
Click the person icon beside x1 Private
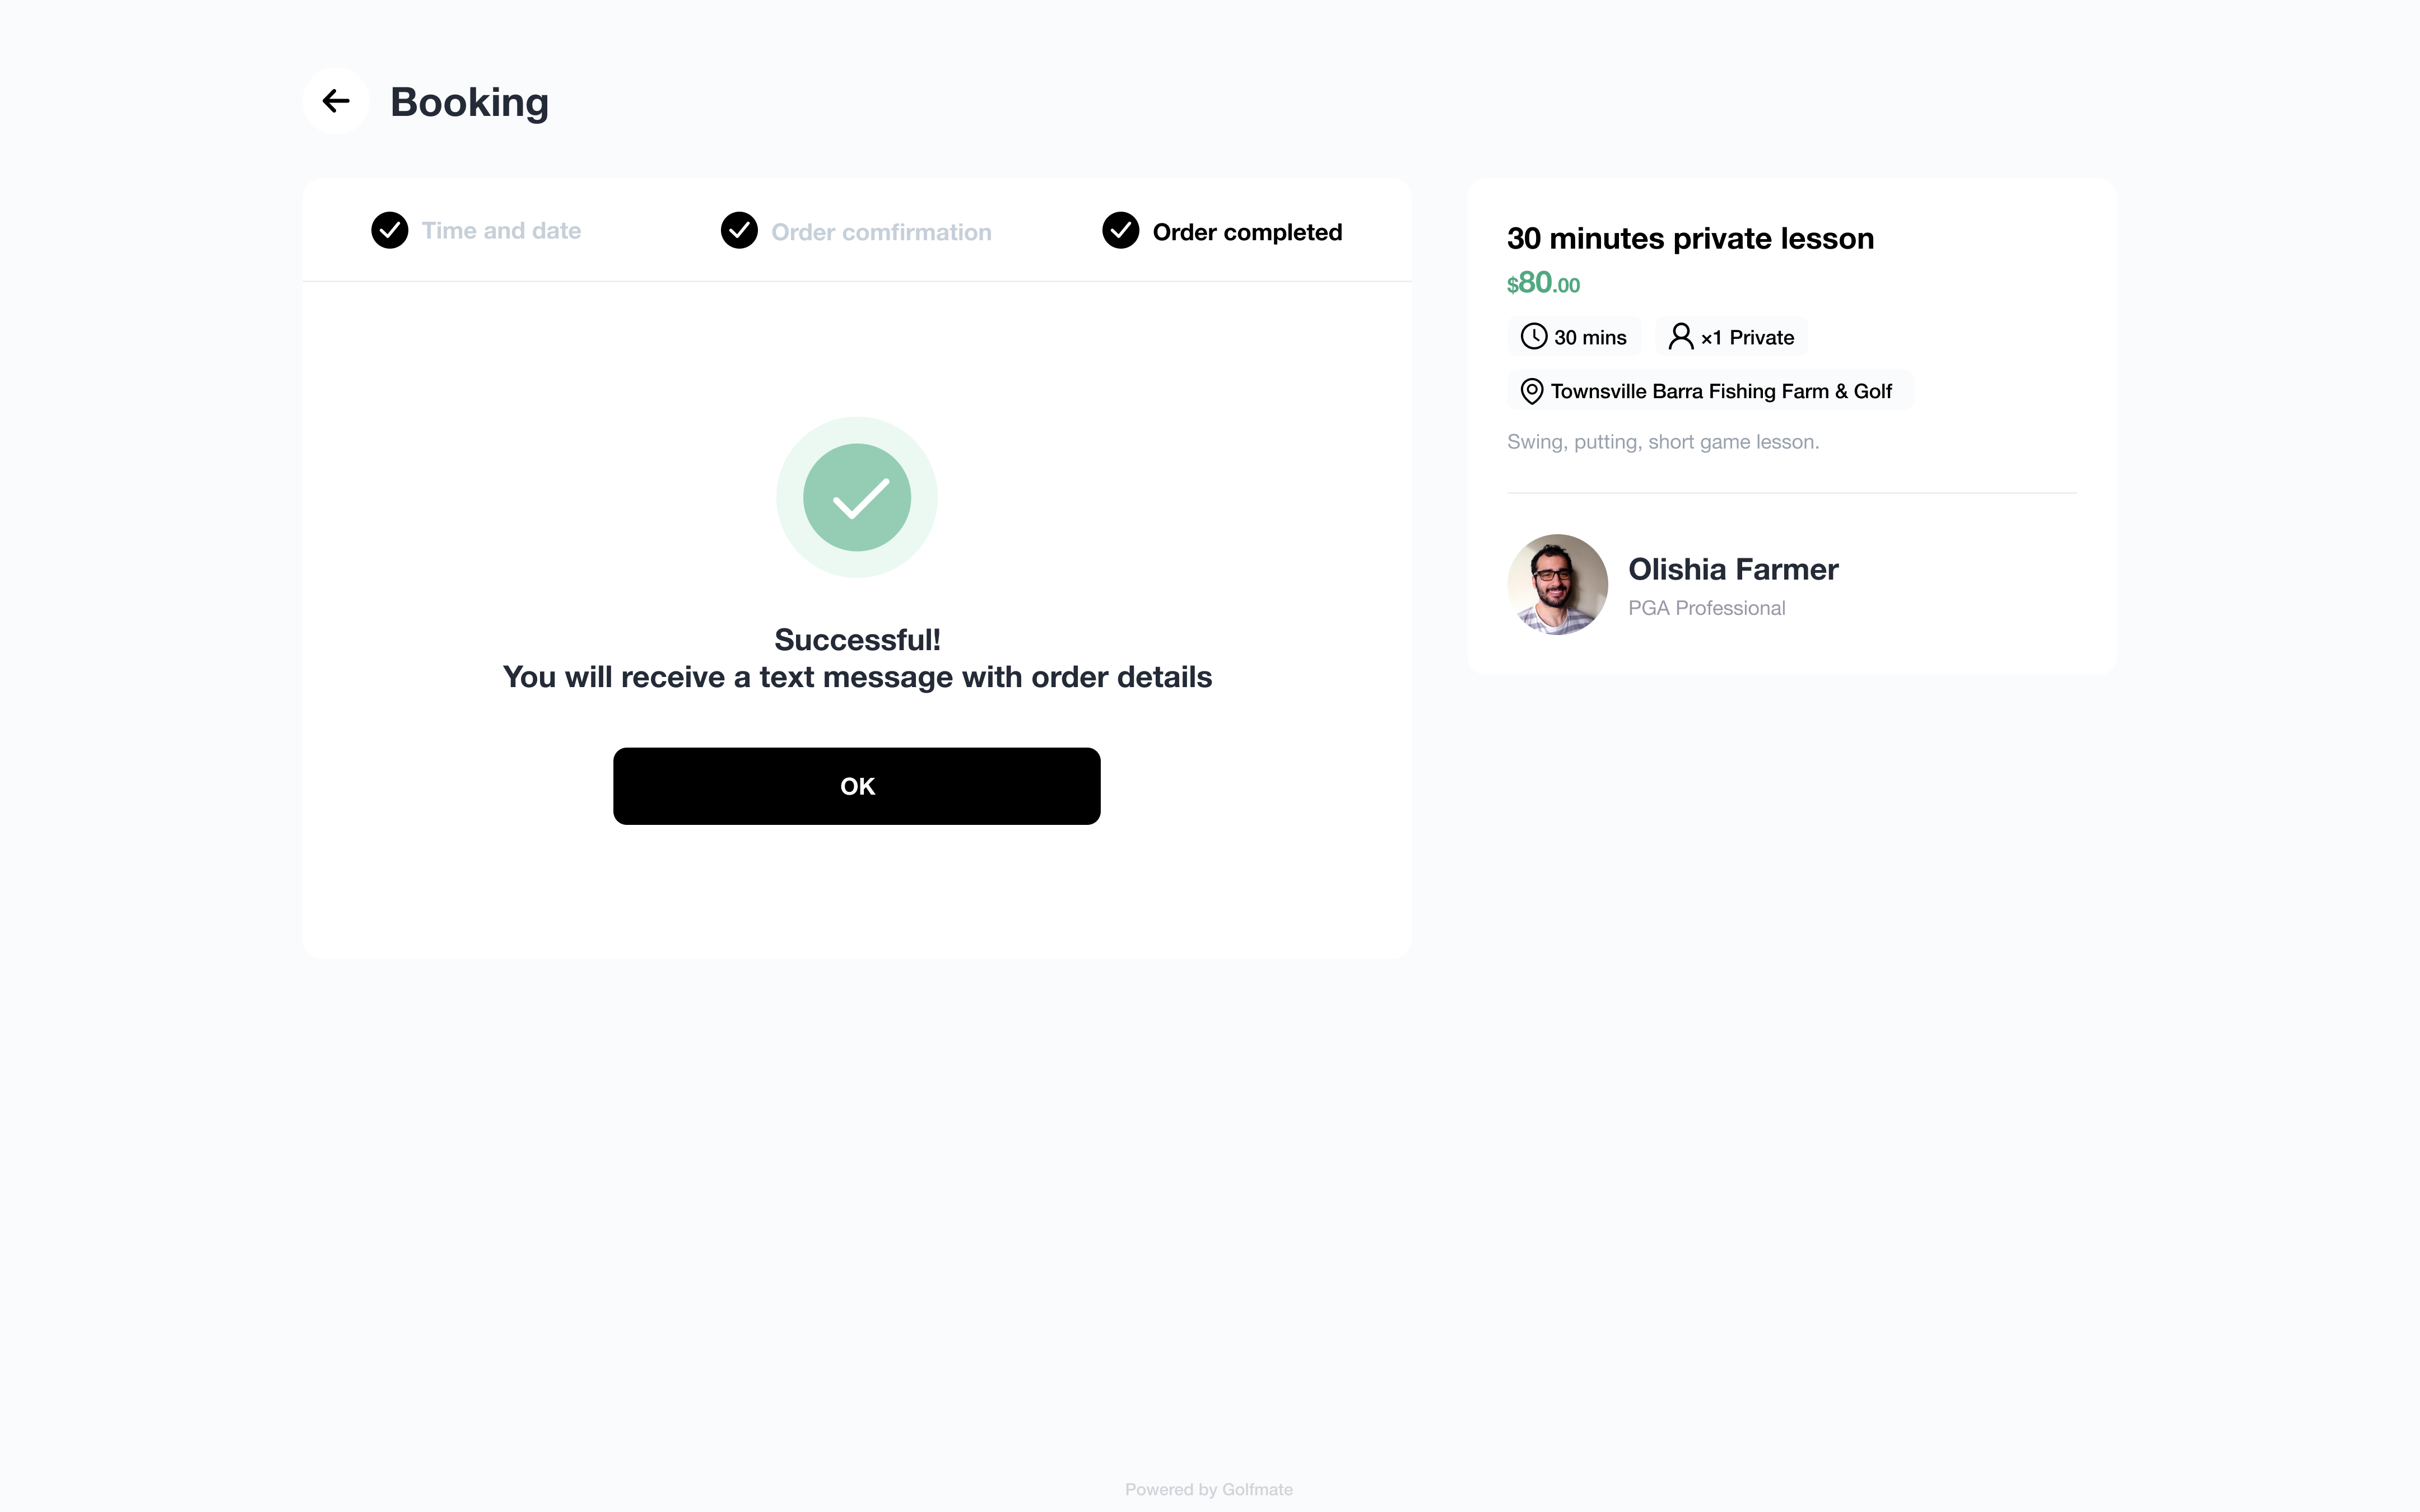[x=1681, y=337]
